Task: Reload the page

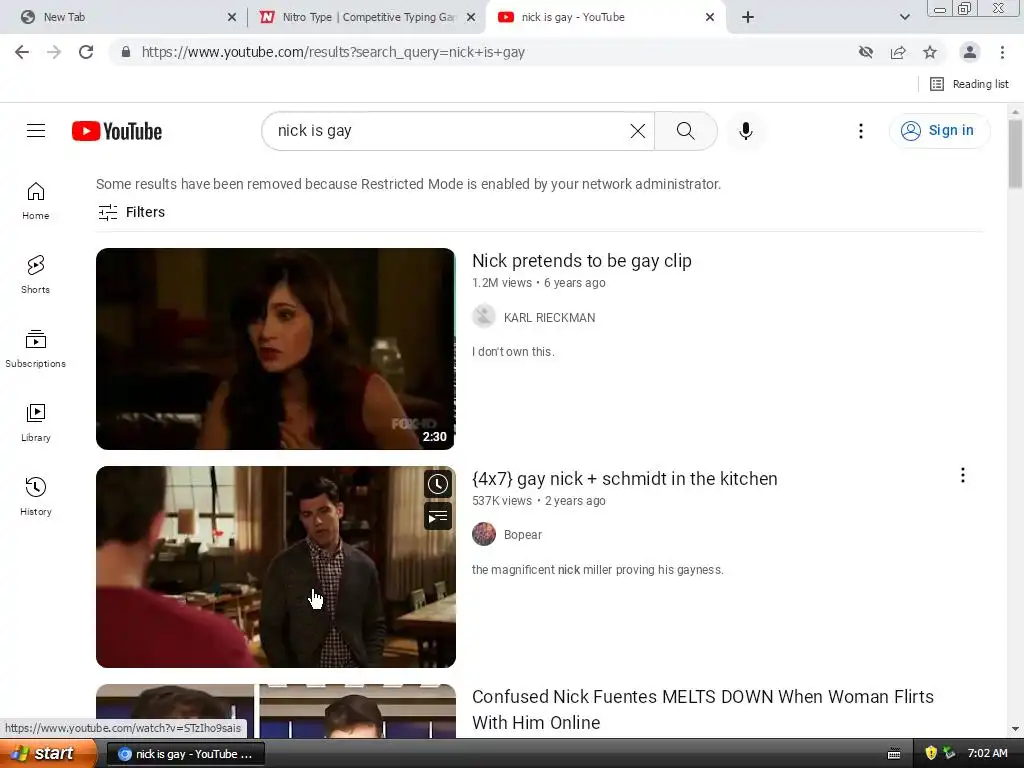Action: (86, 52)
